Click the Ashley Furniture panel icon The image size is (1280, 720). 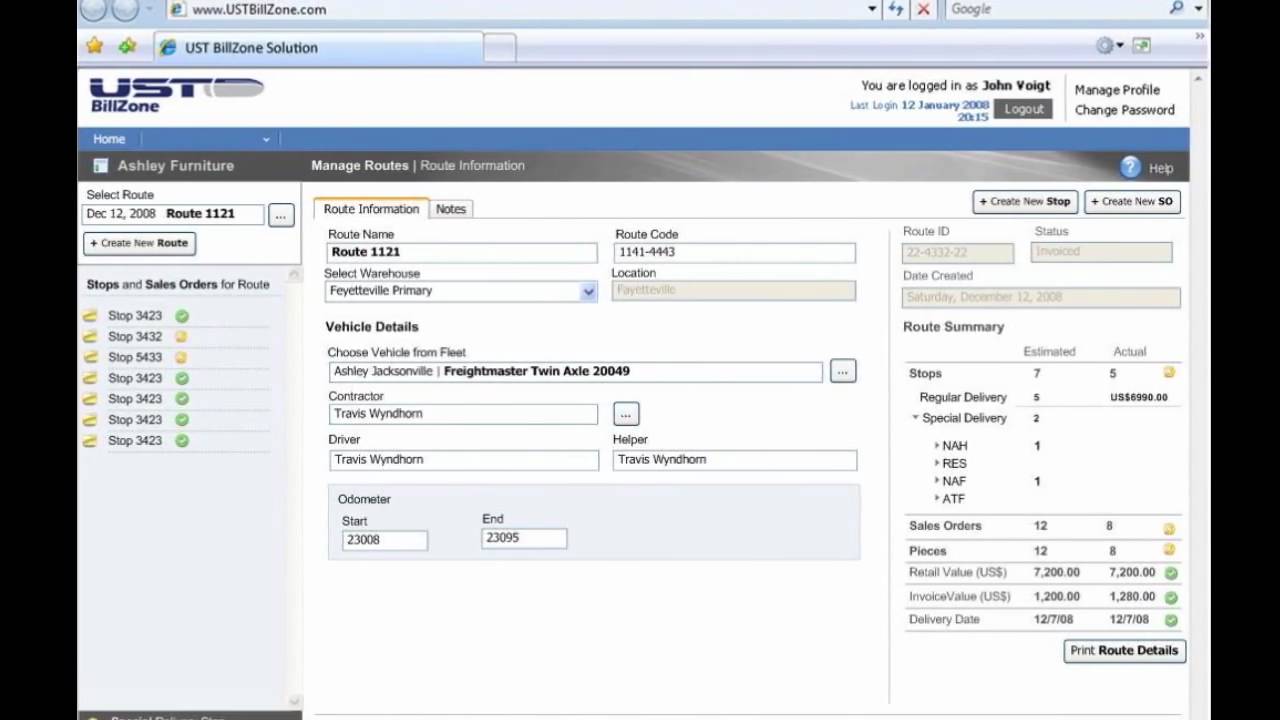(x=100, y=166)
